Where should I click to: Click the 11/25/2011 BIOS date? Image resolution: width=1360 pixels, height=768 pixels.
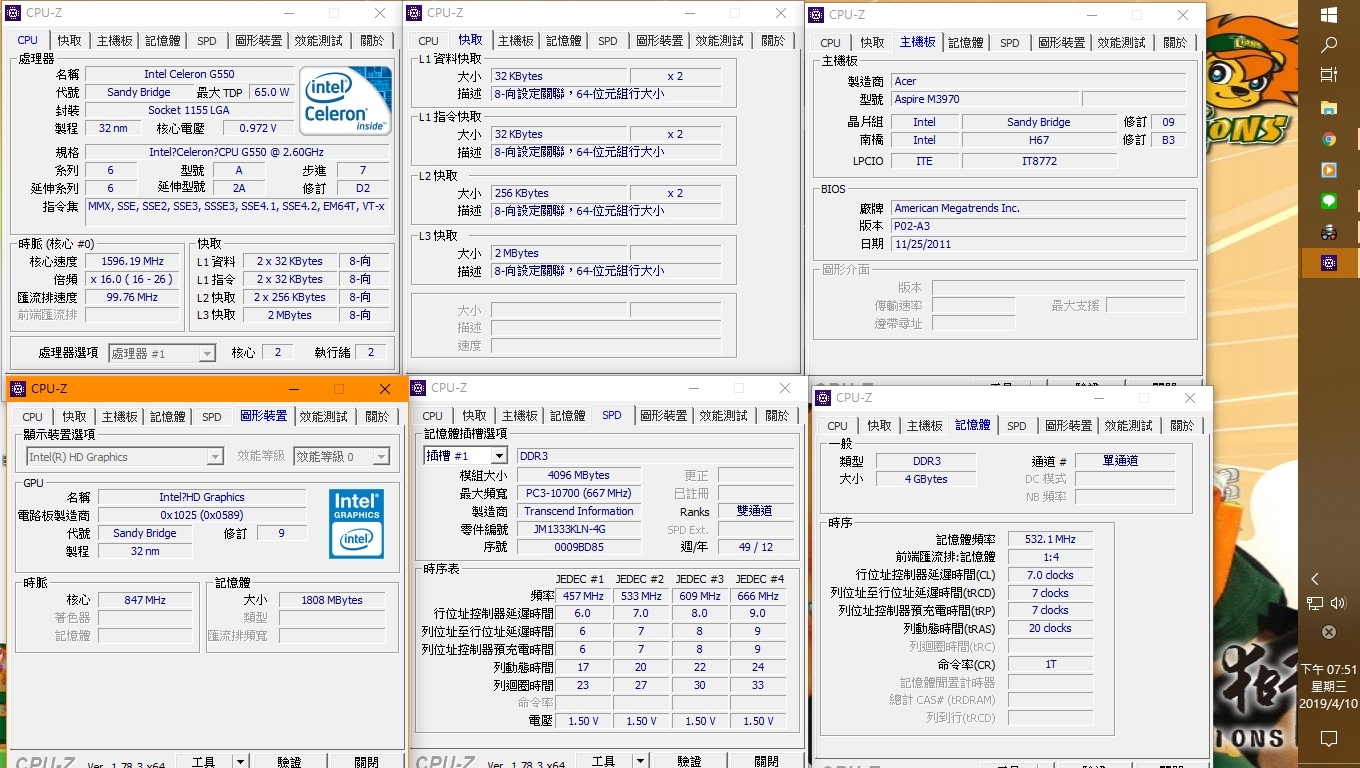[x=1038, y=244]
